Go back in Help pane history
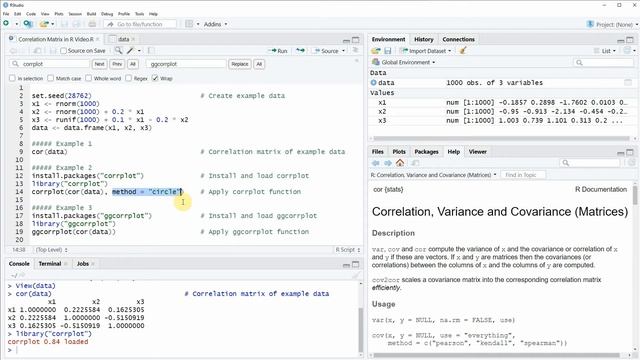The image size is (640, 360). [x=376, y=163]
